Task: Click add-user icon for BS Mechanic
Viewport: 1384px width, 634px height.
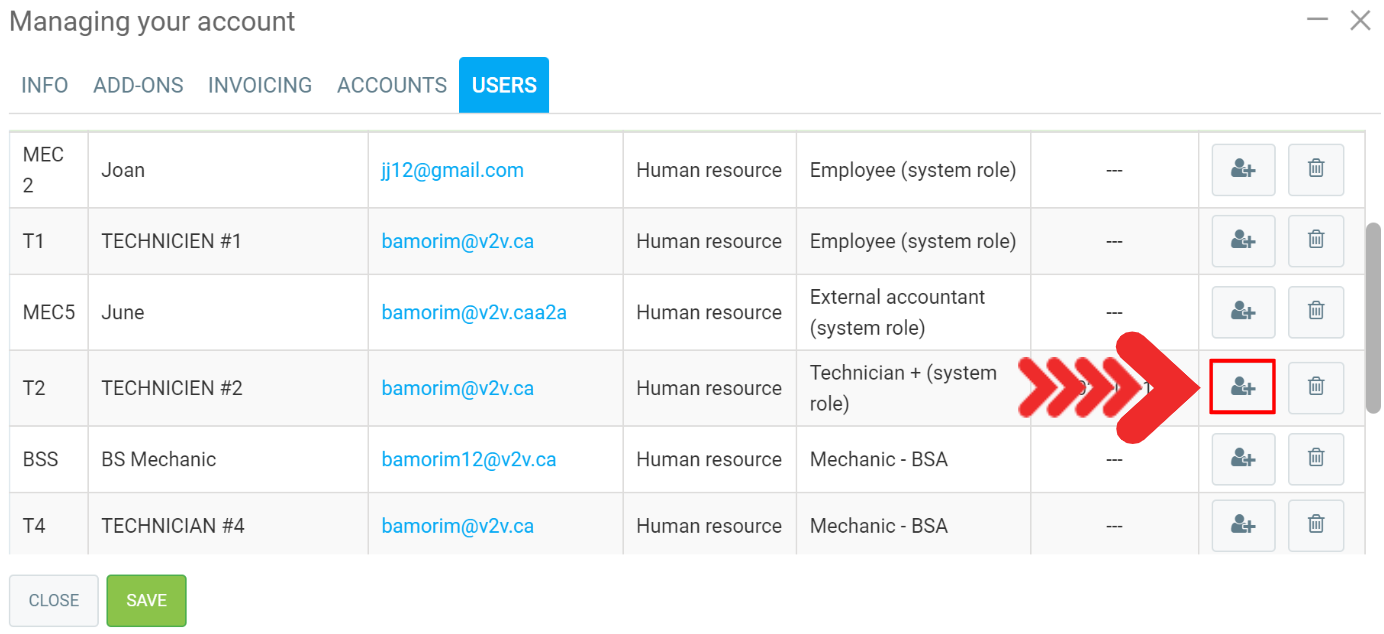Action: click(x=1243, y=459)
